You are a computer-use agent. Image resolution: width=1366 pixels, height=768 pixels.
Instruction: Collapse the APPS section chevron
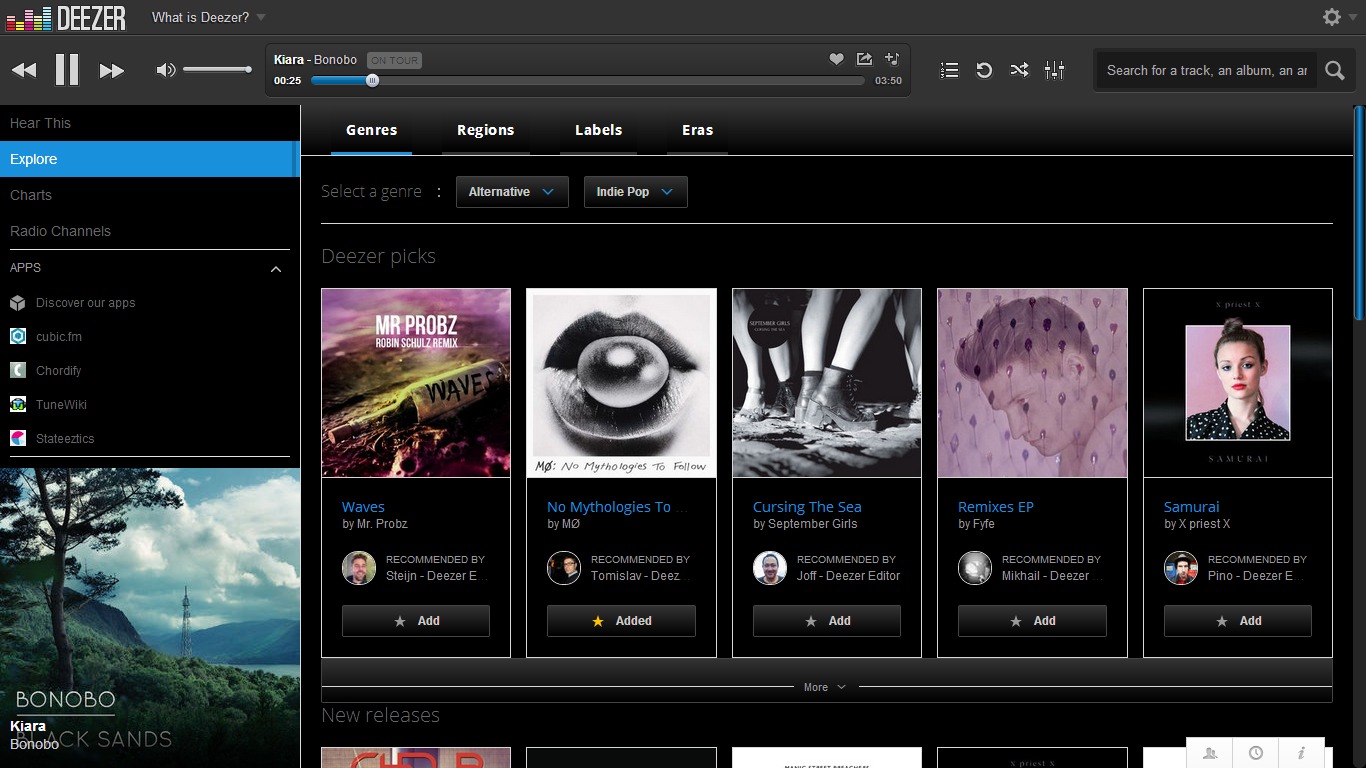(276, 268)
